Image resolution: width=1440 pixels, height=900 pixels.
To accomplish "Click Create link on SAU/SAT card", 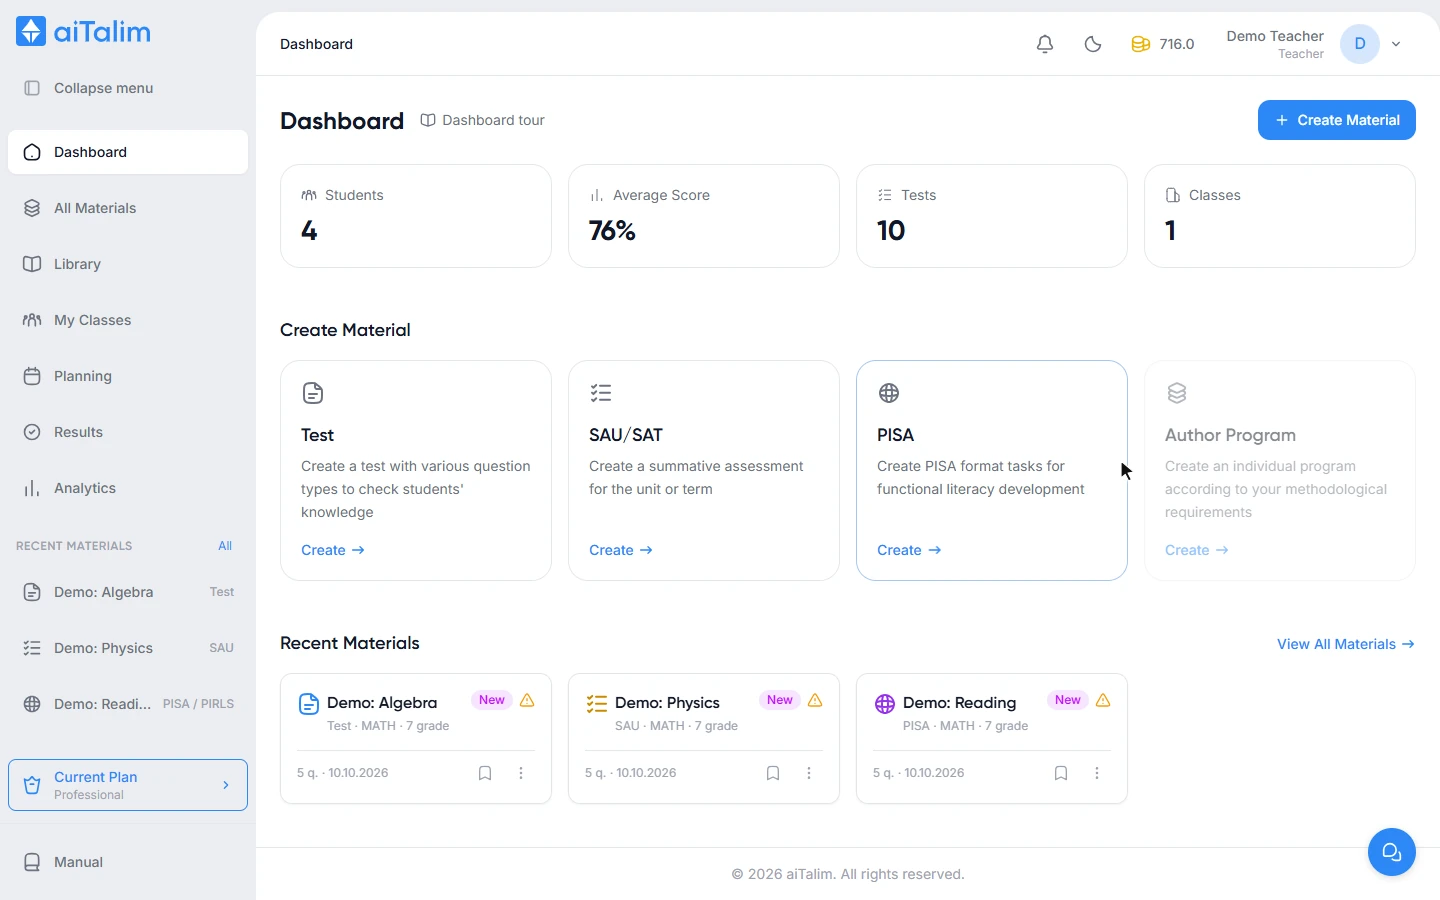I will point(621,550).
